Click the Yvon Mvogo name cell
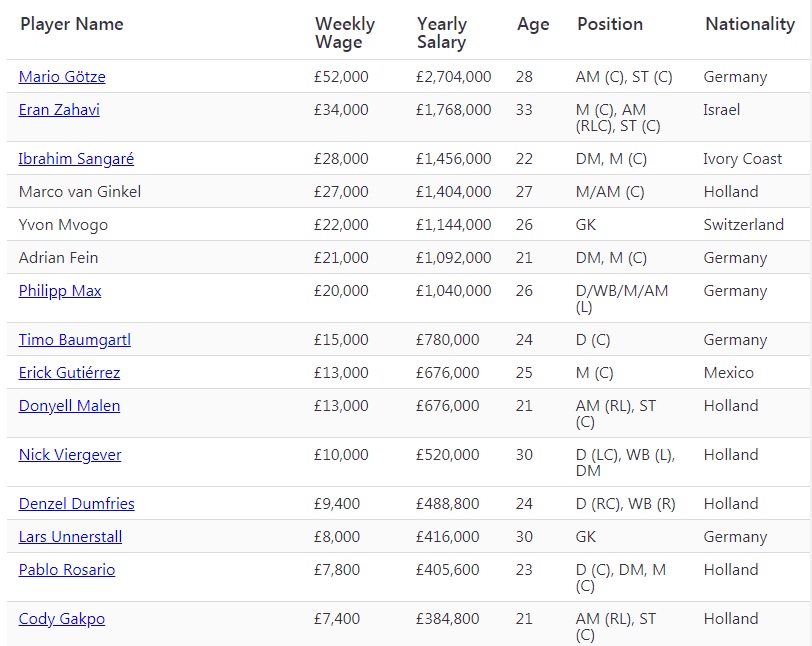Viewport: 812px width, 646px height. (x=63, y=225)
